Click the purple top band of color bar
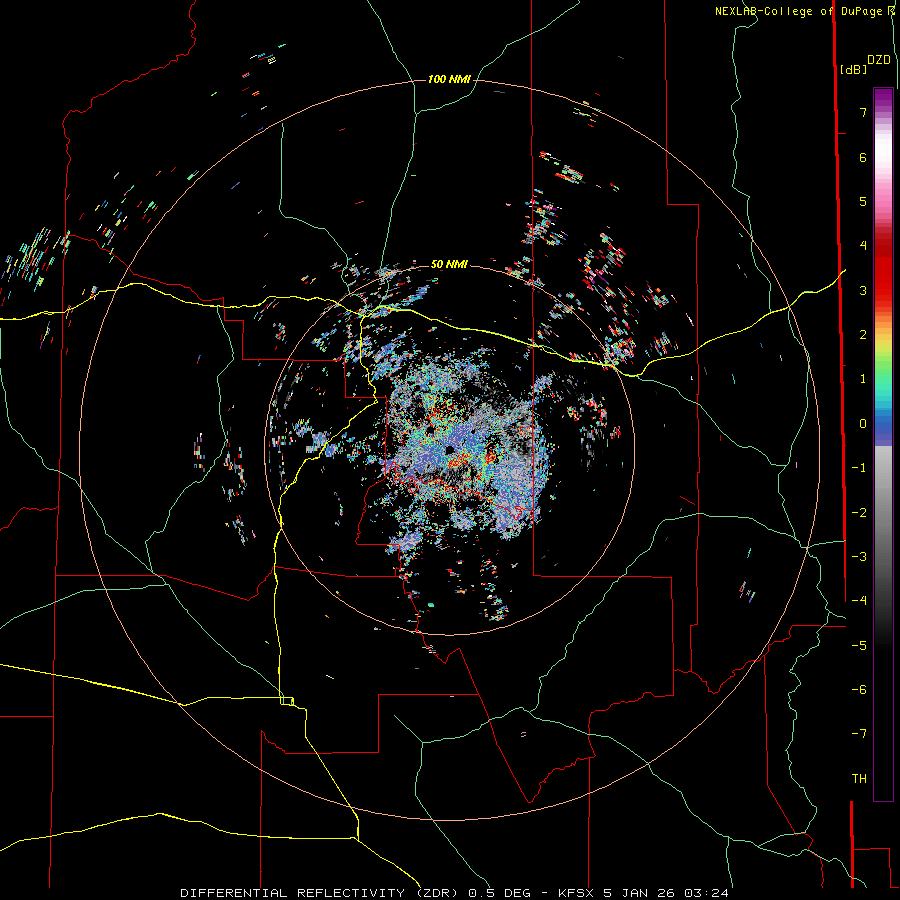The image size is (900, 900). pyautogui.click(x=883, y=98)
